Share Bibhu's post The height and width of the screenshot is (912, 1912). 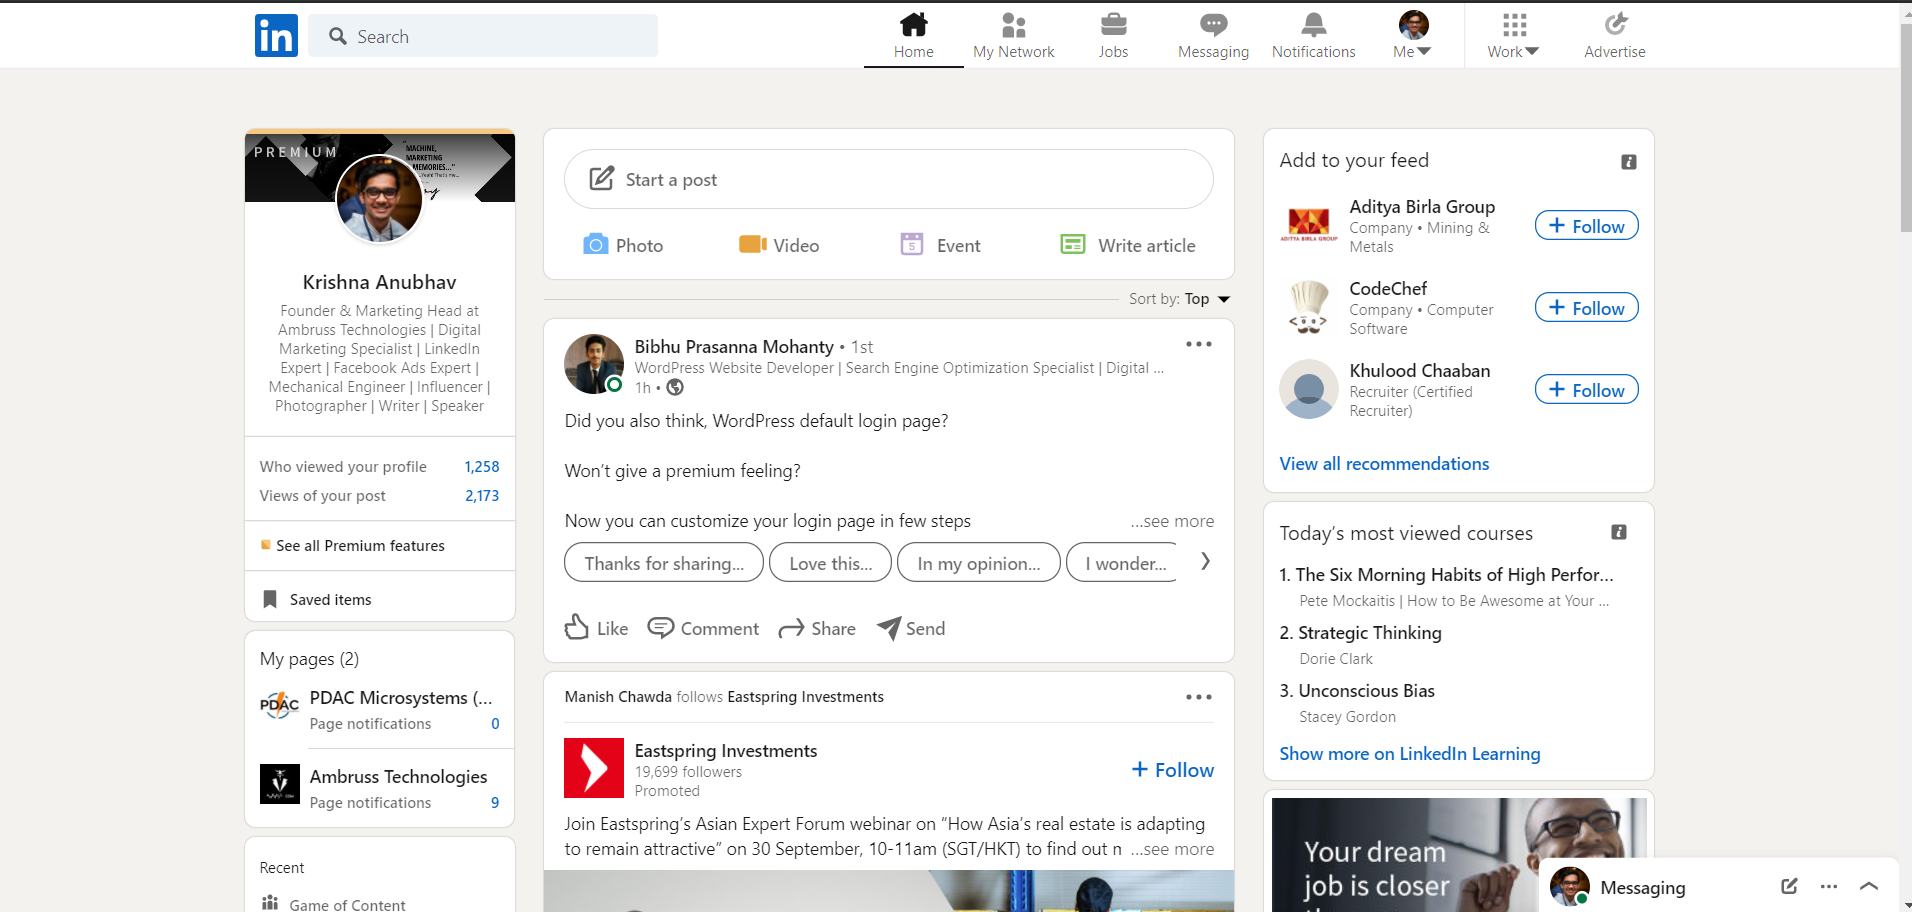point(818,628)
